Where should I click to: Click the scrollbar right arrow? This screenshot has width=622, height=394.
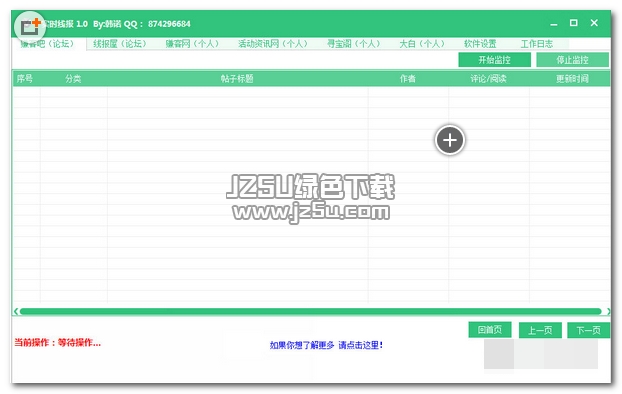(608, 311)
